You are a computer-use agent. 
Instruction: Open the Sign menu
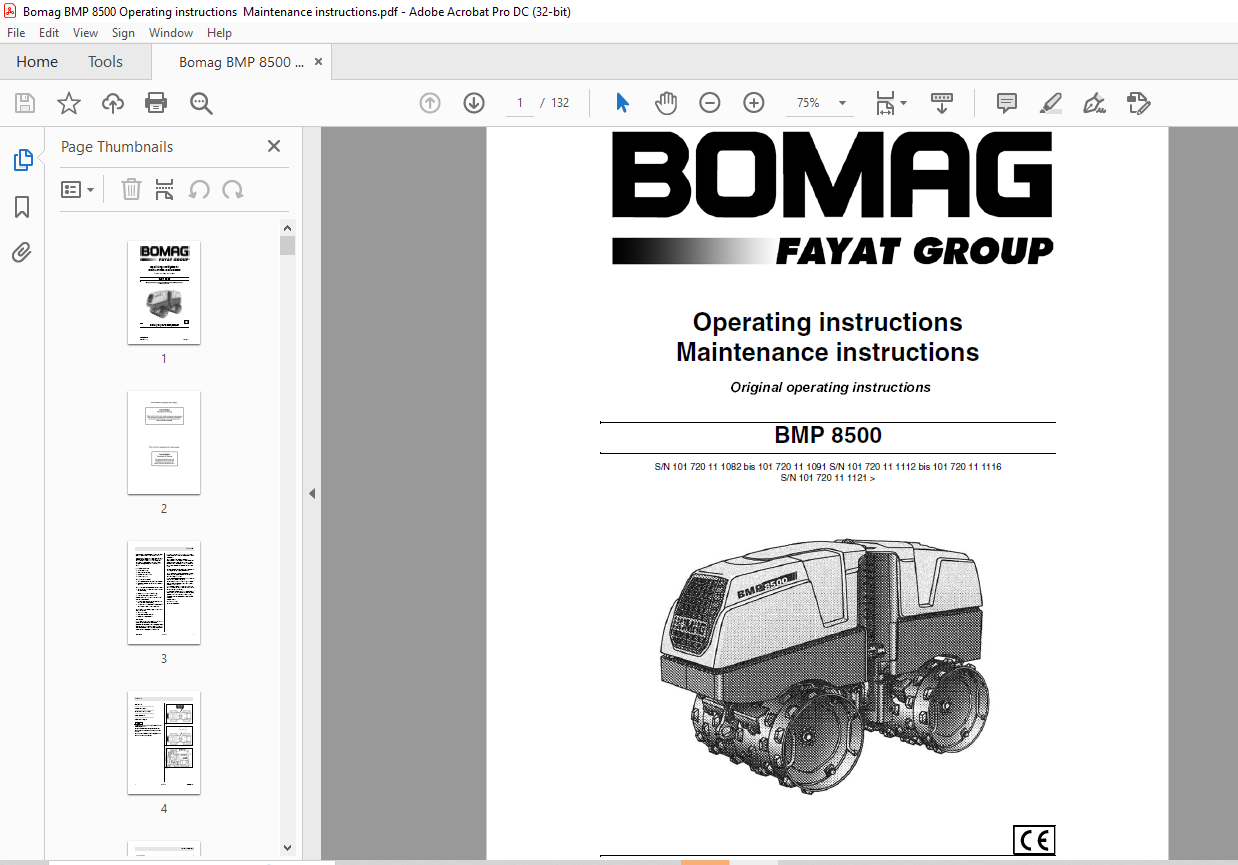click(x=123, y=32)
